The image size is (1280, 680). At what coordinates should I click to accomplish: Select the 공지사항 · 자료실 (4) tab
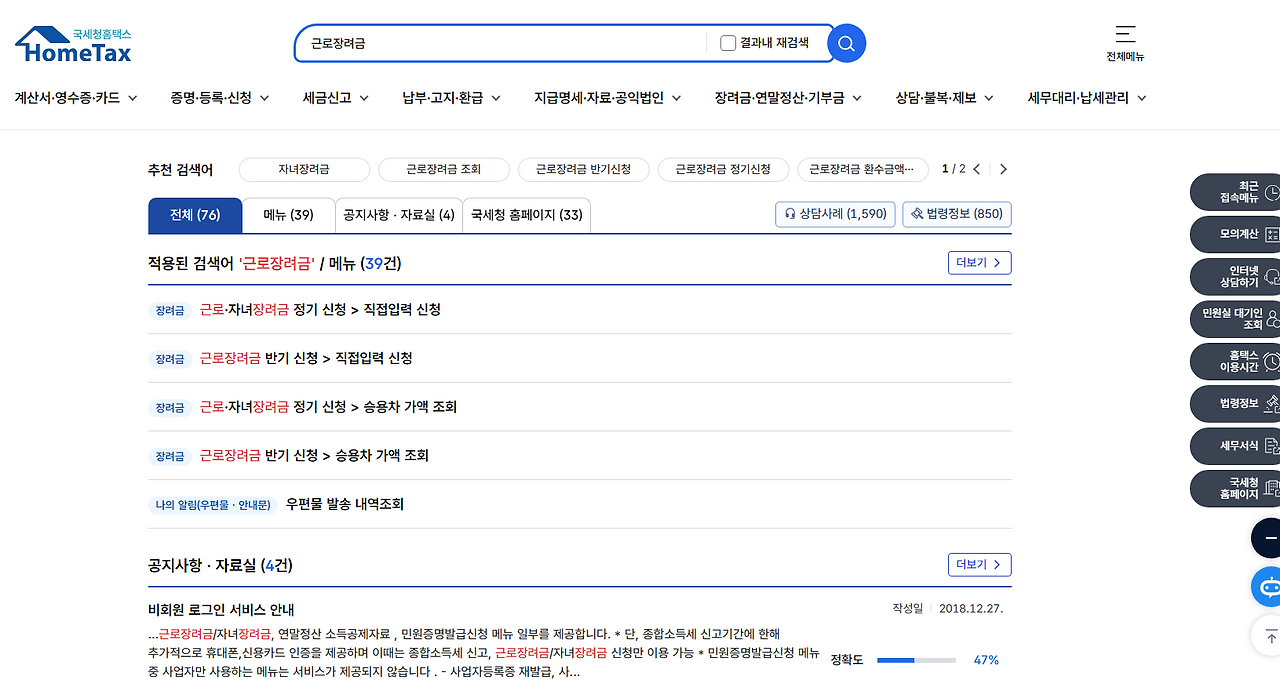click(x=399, y=215)
